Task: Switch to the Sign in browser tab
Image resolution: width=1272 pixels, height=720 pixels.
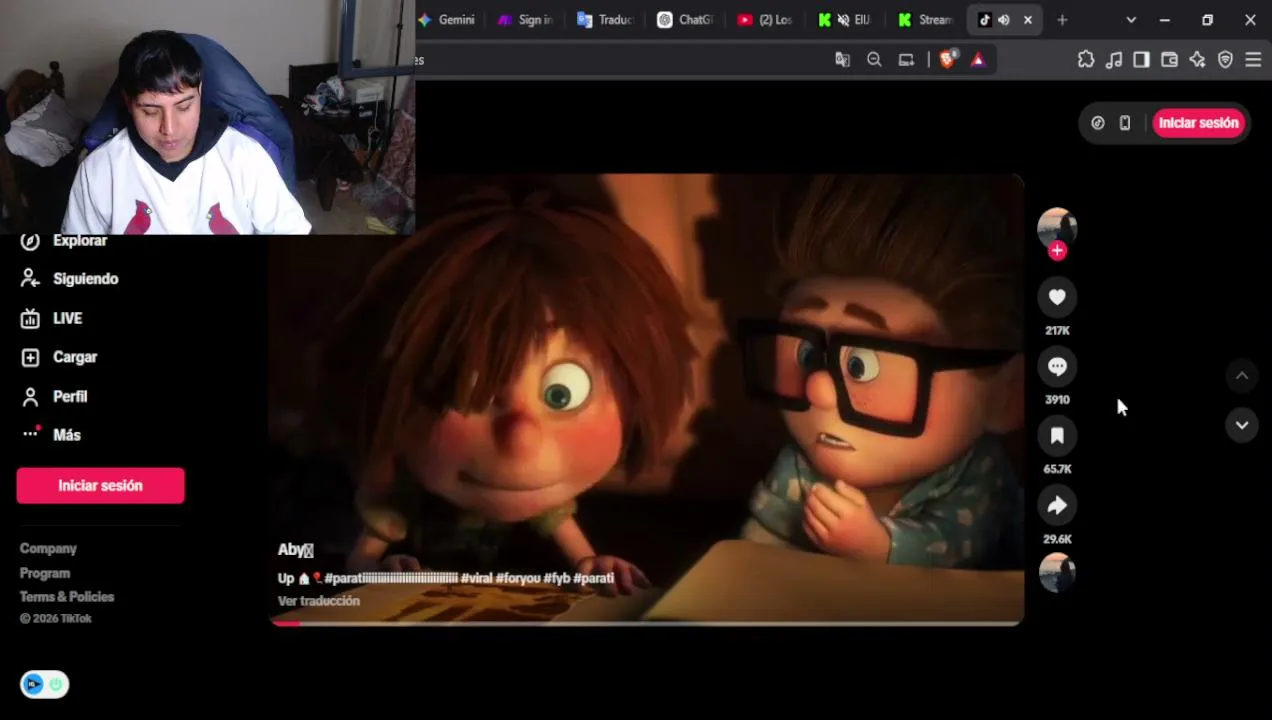Action: [526, 20]
